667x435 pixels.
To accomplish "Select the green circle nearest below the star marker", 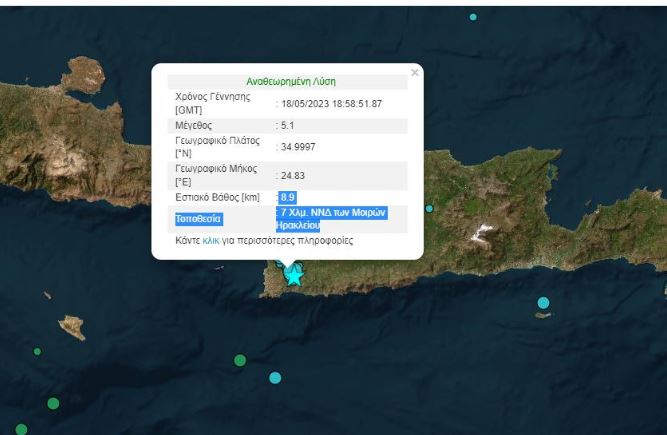I will (x=240, y=360).
